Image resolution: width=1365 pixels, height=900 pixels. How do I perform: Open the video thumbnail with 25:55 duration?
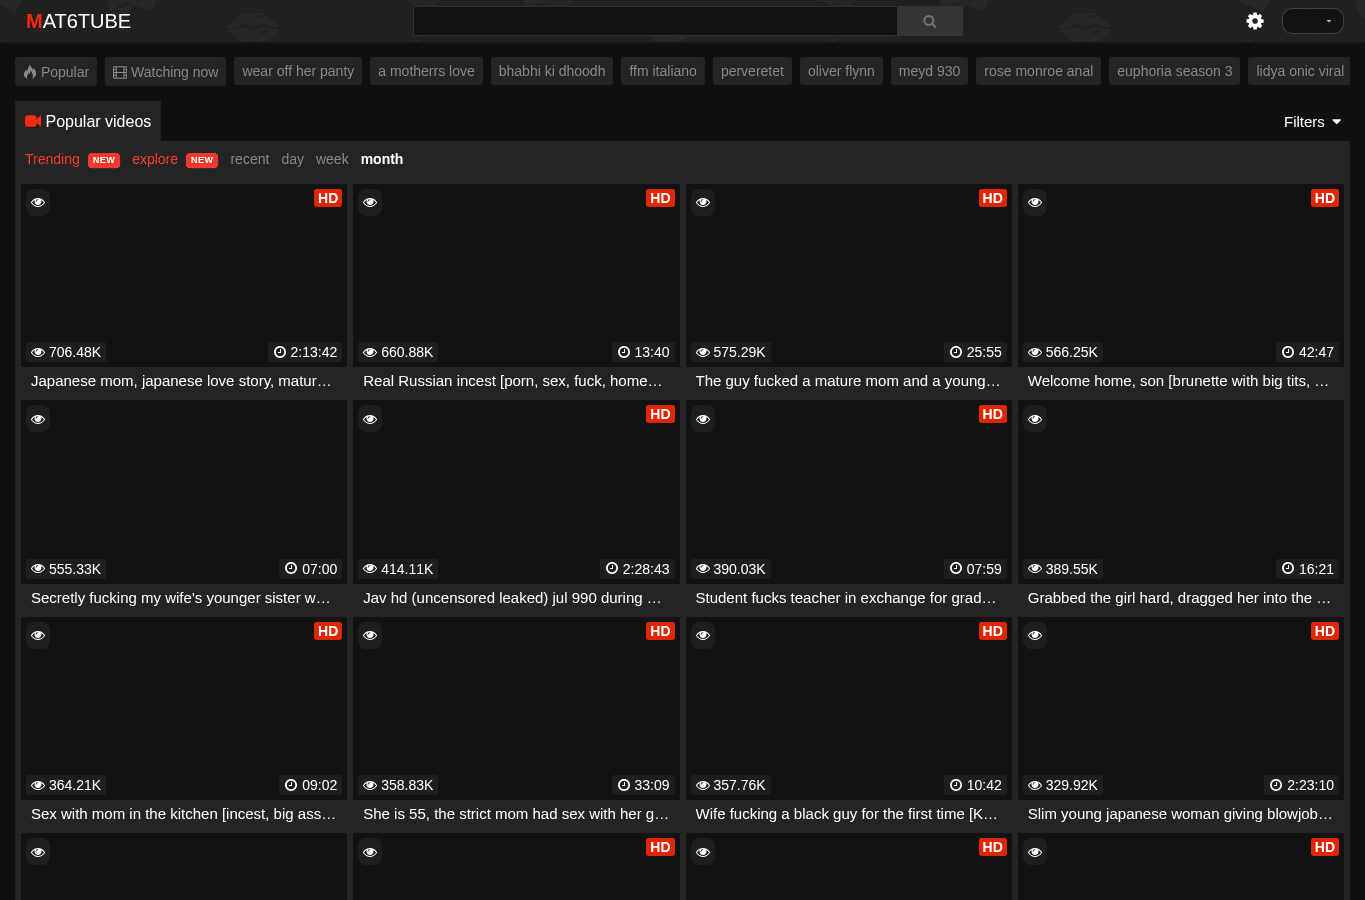tap(848, 275)
